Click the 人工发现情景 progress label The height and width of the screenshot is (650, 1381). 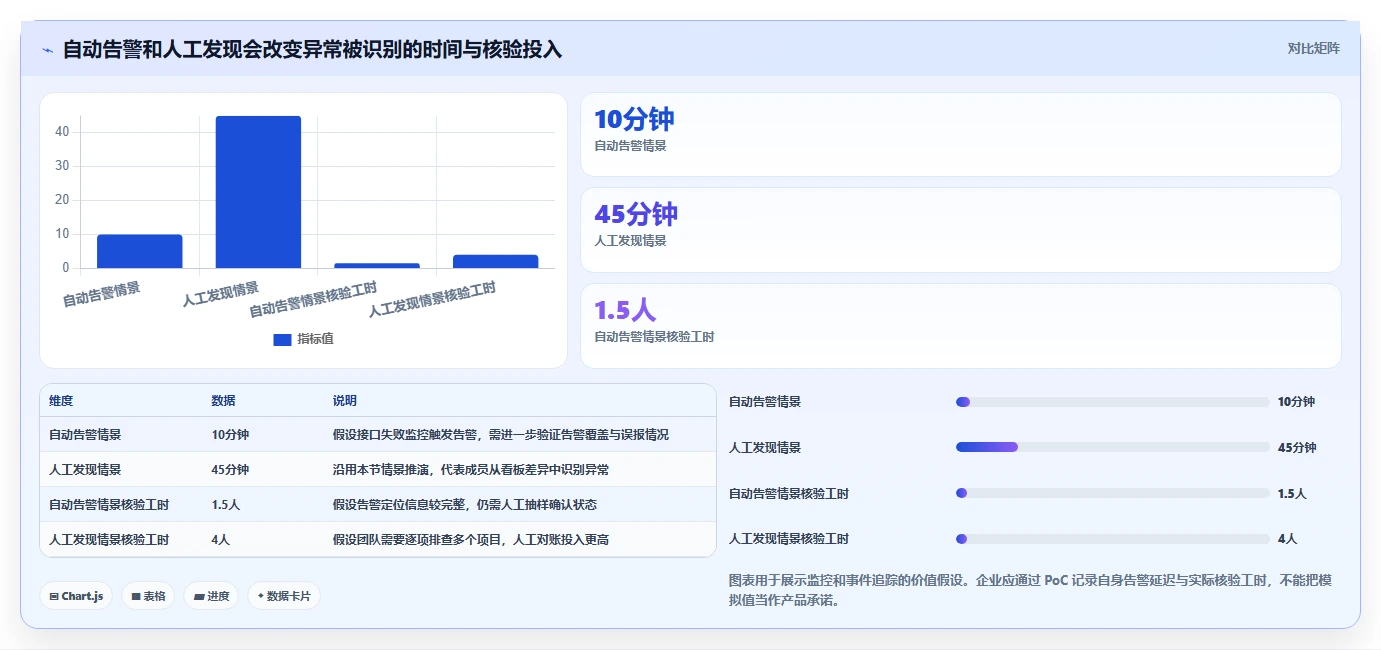pos(765,447)
